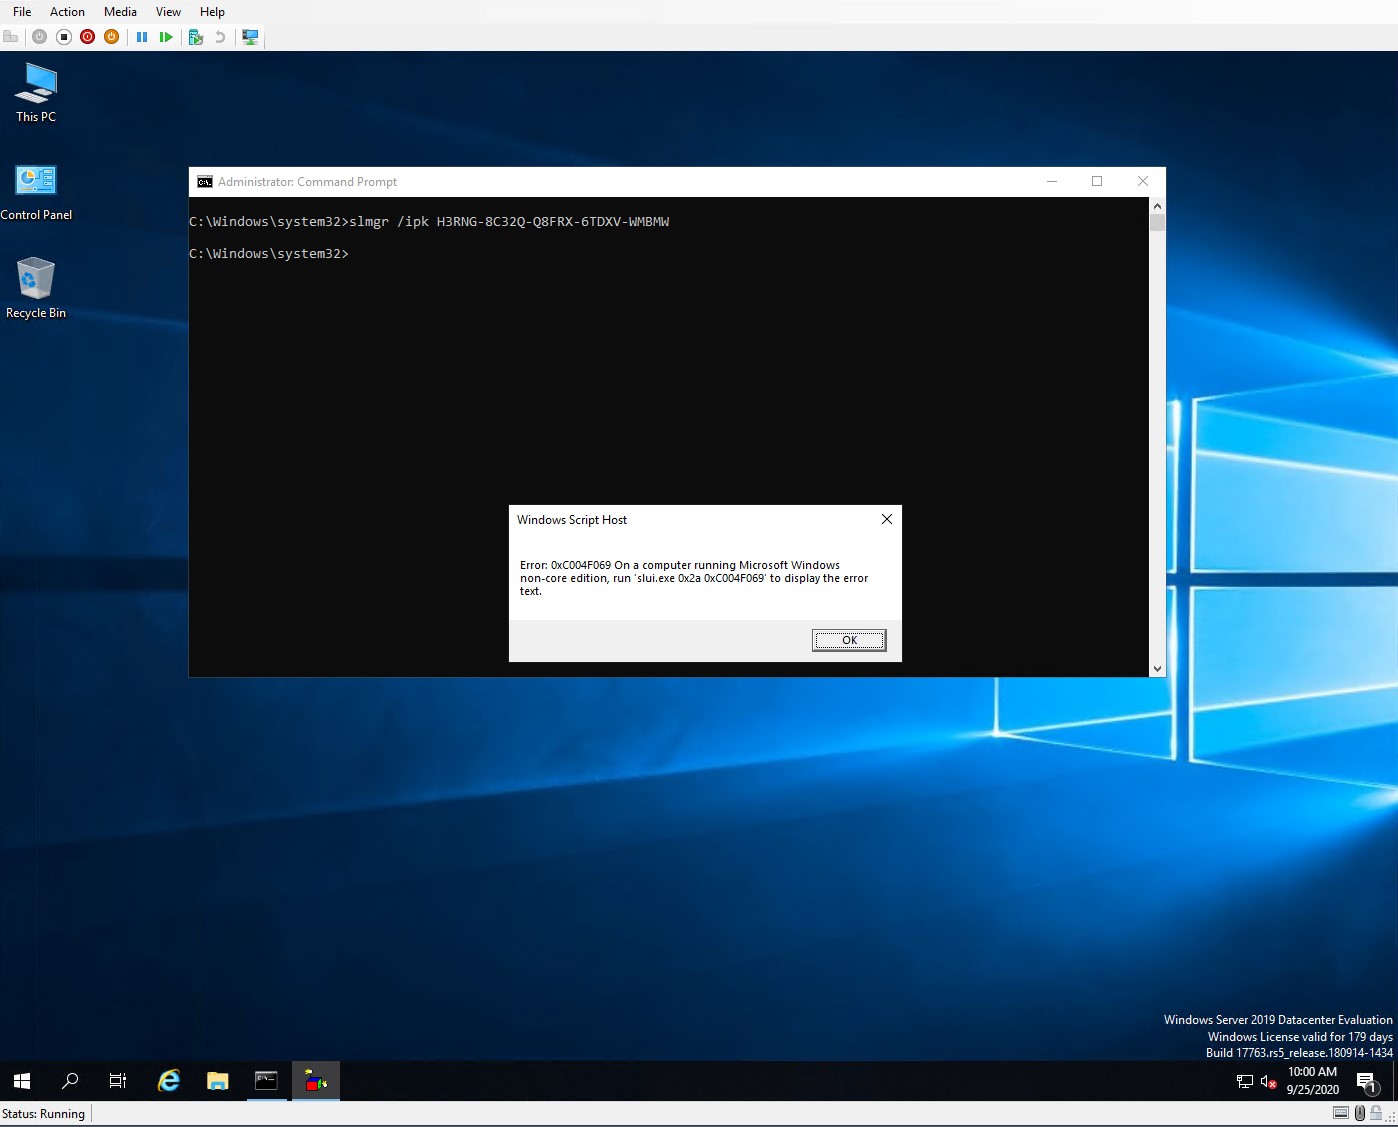
Task: Open File Explorer from the taskbar
Action: coord(217,1081)
